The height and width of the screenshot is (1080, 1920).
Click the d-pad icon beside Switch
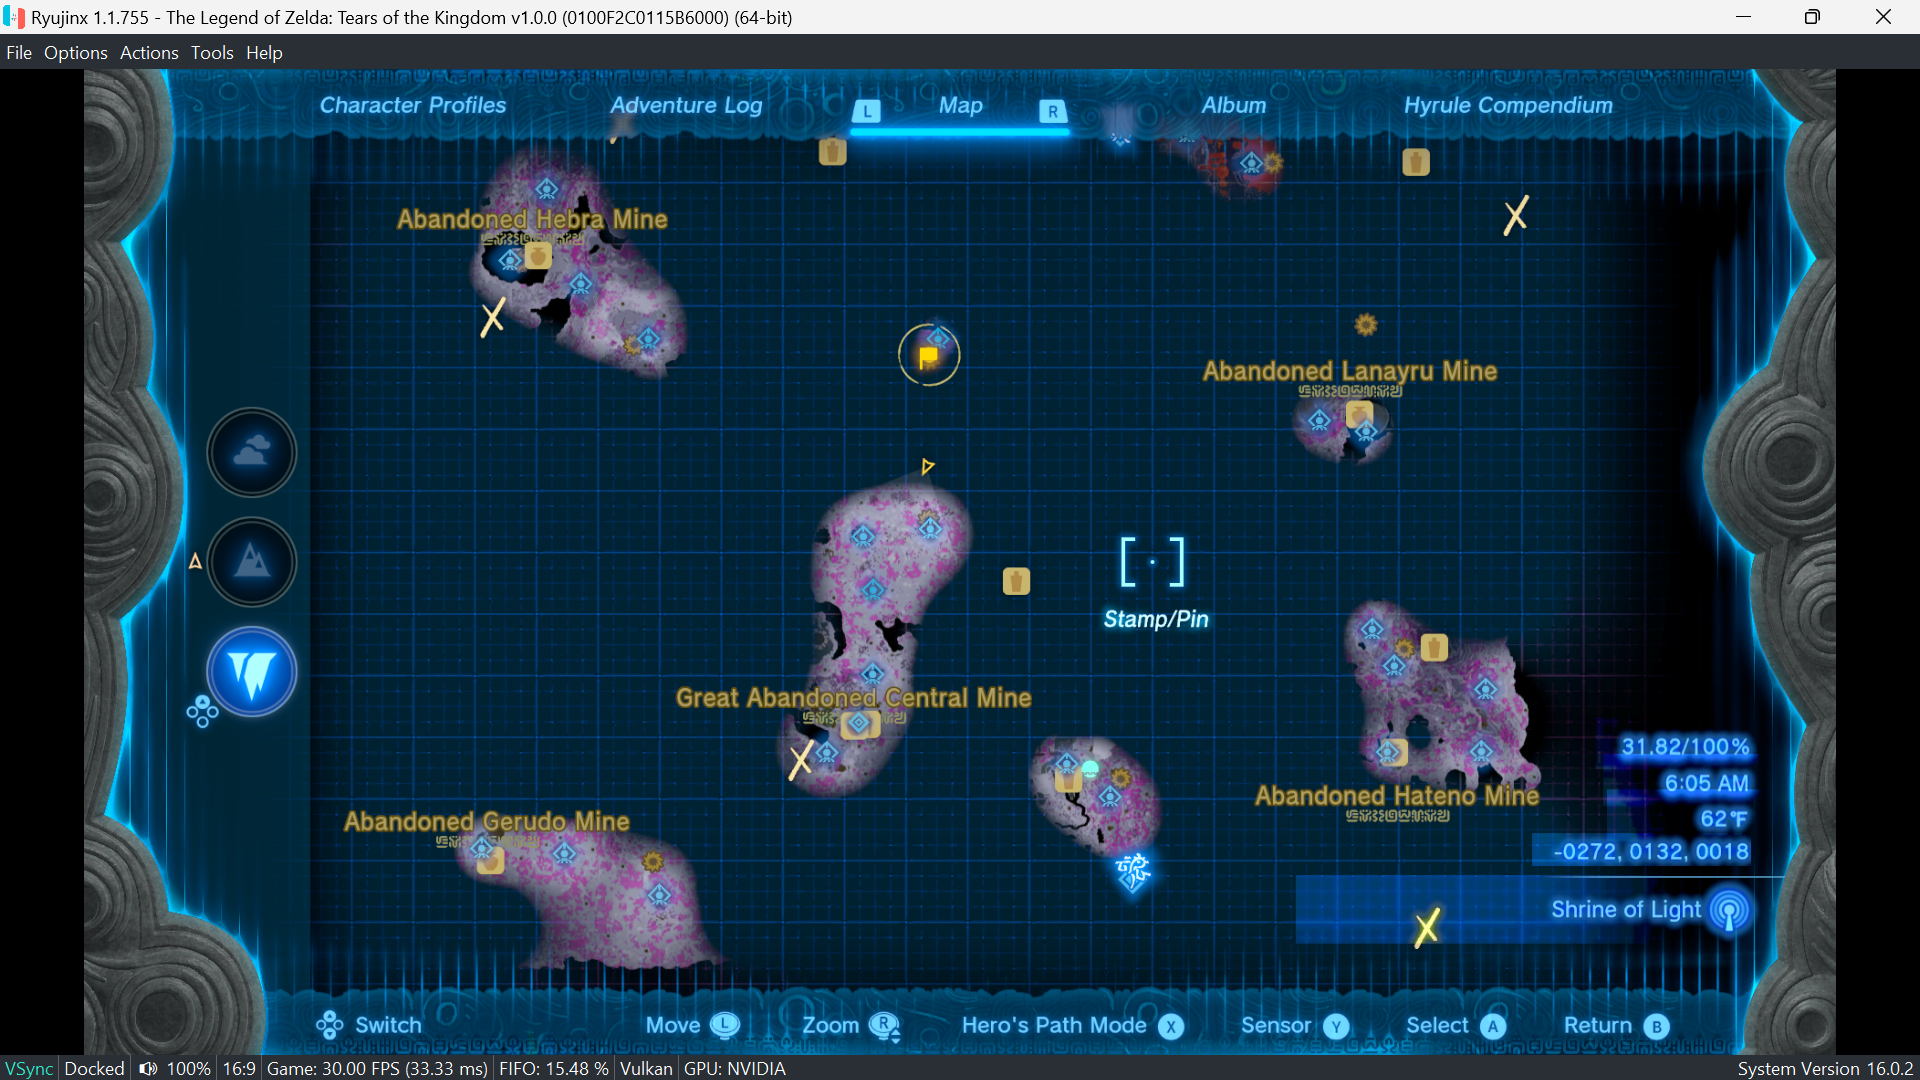[330, 1025]
